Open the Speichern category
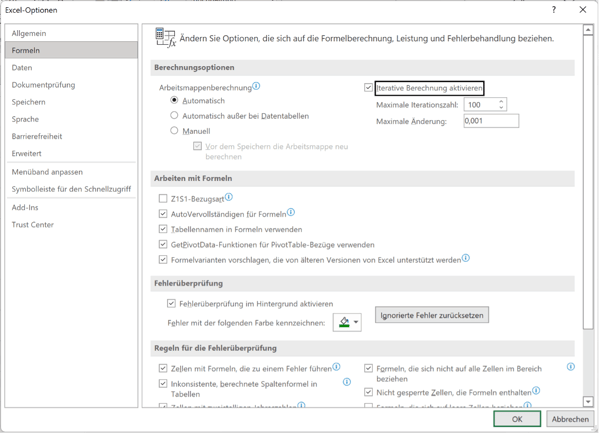The height and width of the screenshot is (434, 600). [x=72, y=102]
